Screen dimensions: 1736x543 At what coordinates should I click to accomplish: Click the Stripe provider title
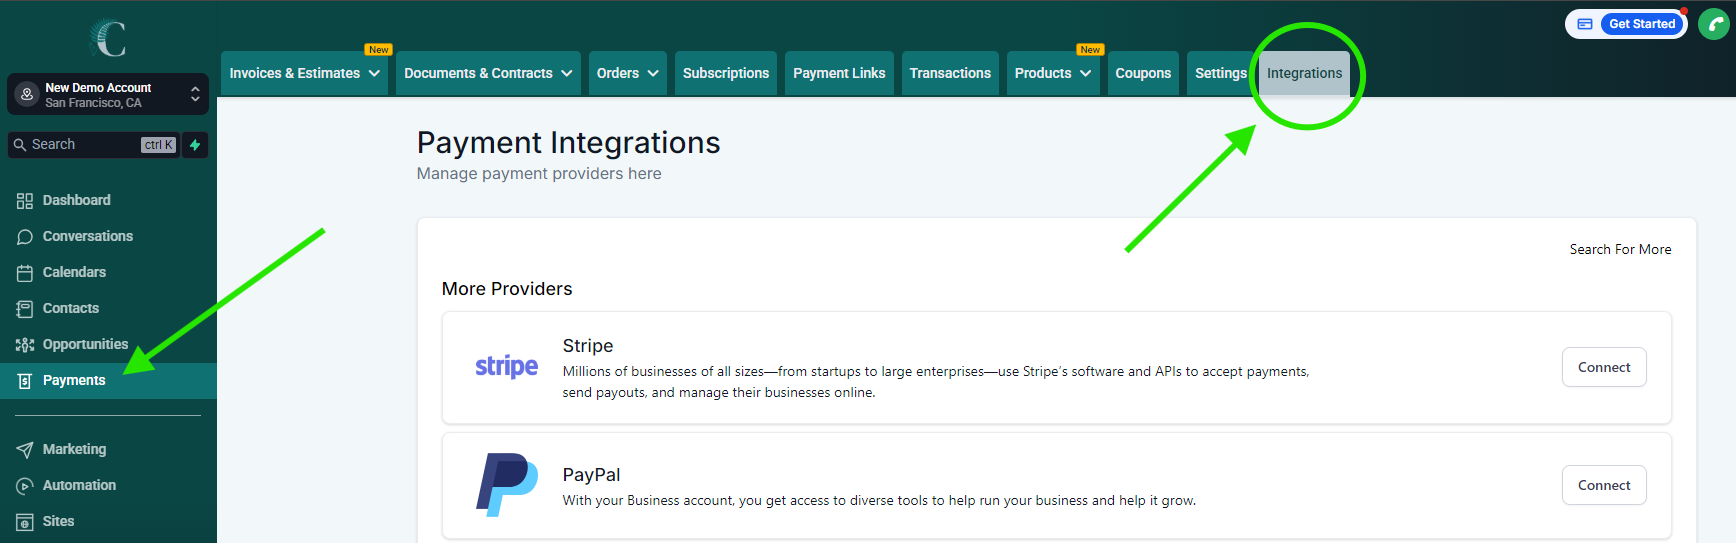(x=588, y=346)
